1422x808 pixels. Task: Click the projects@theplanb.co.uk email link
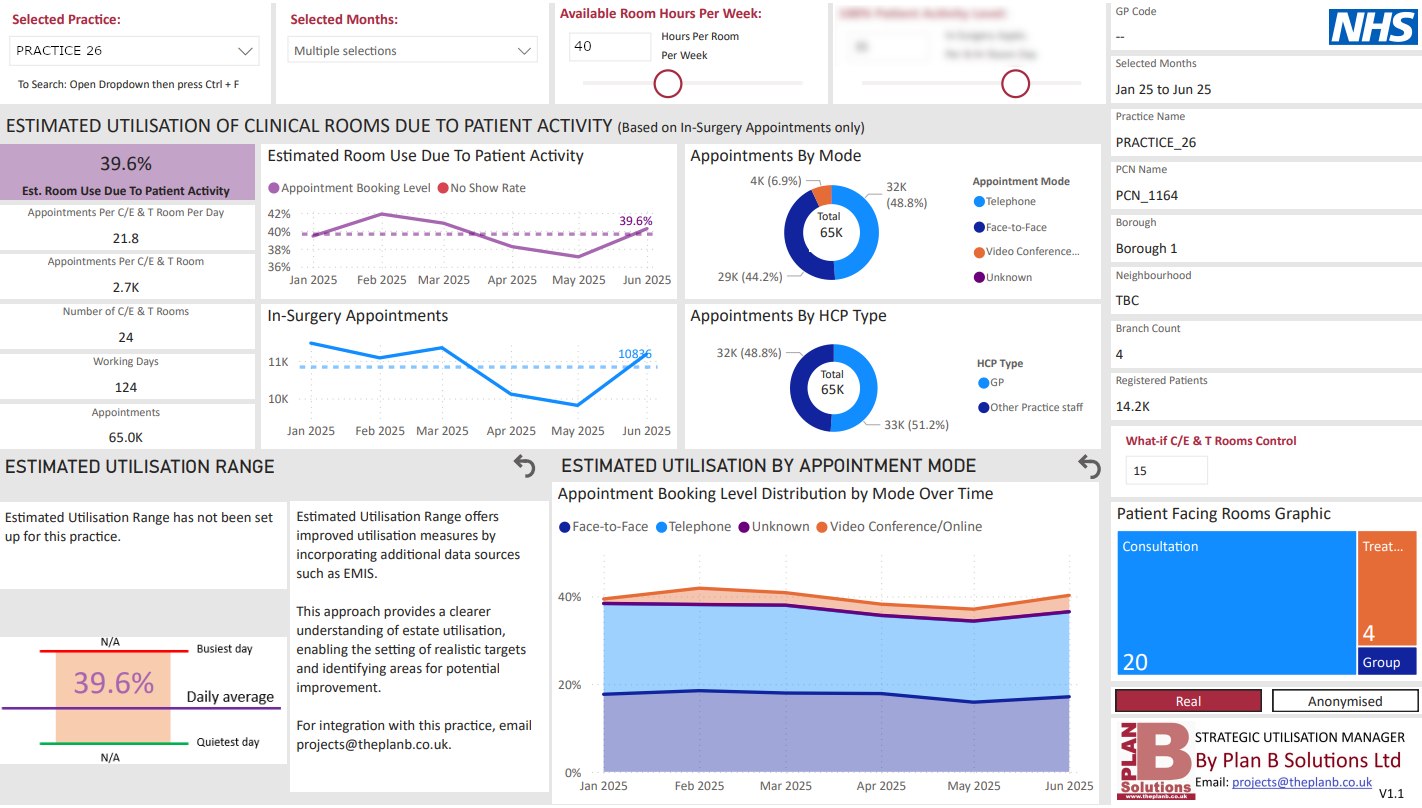click(1301, 783)
